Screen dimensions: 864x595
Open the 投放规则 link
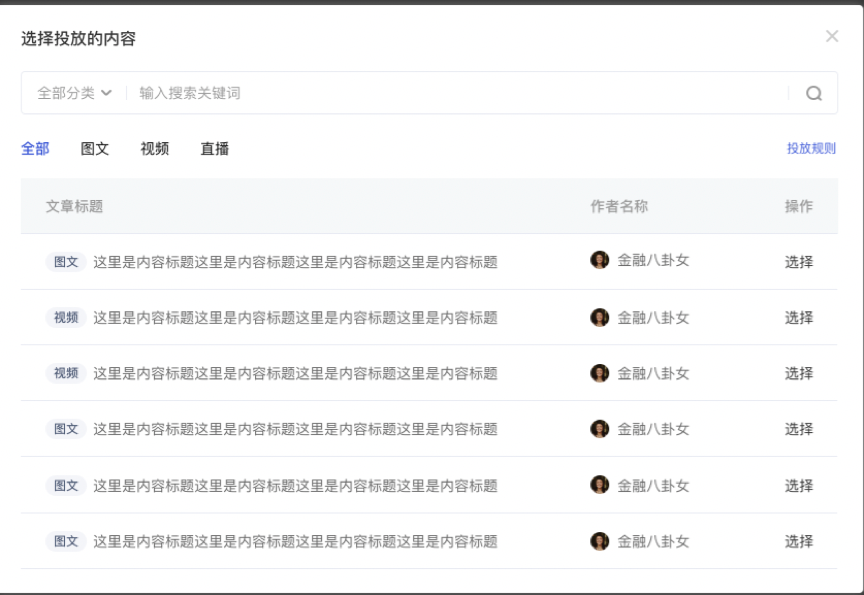[811, 148]
